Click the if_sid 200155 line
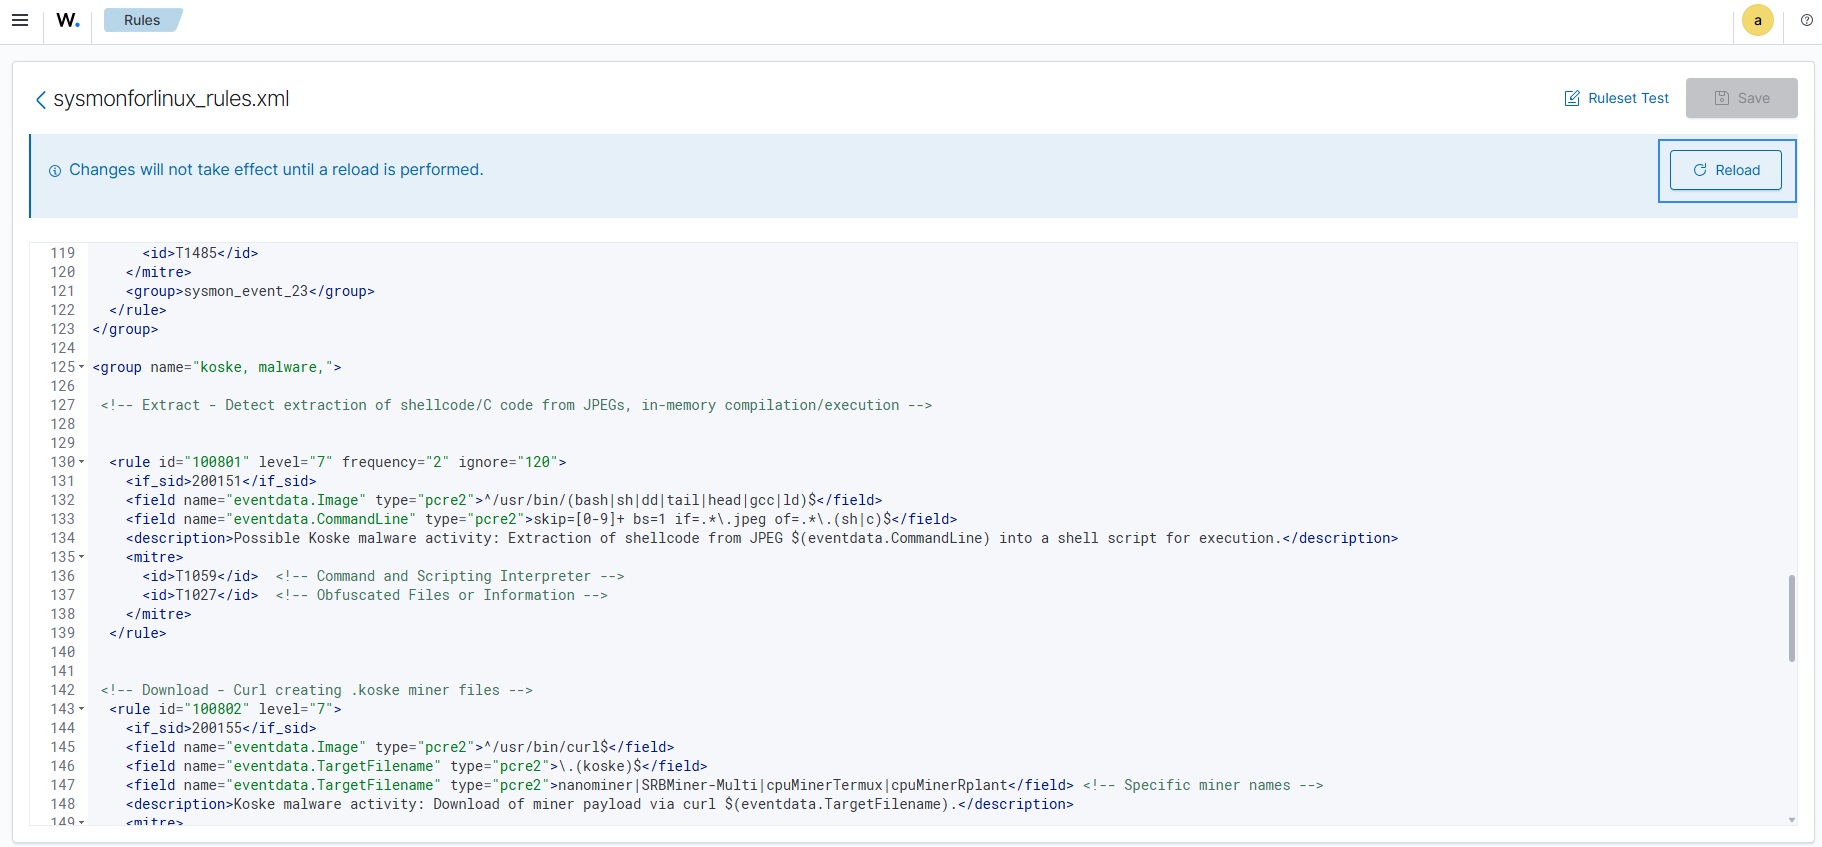The height and width of the screenshot is (847, 1822). point(221,728)
